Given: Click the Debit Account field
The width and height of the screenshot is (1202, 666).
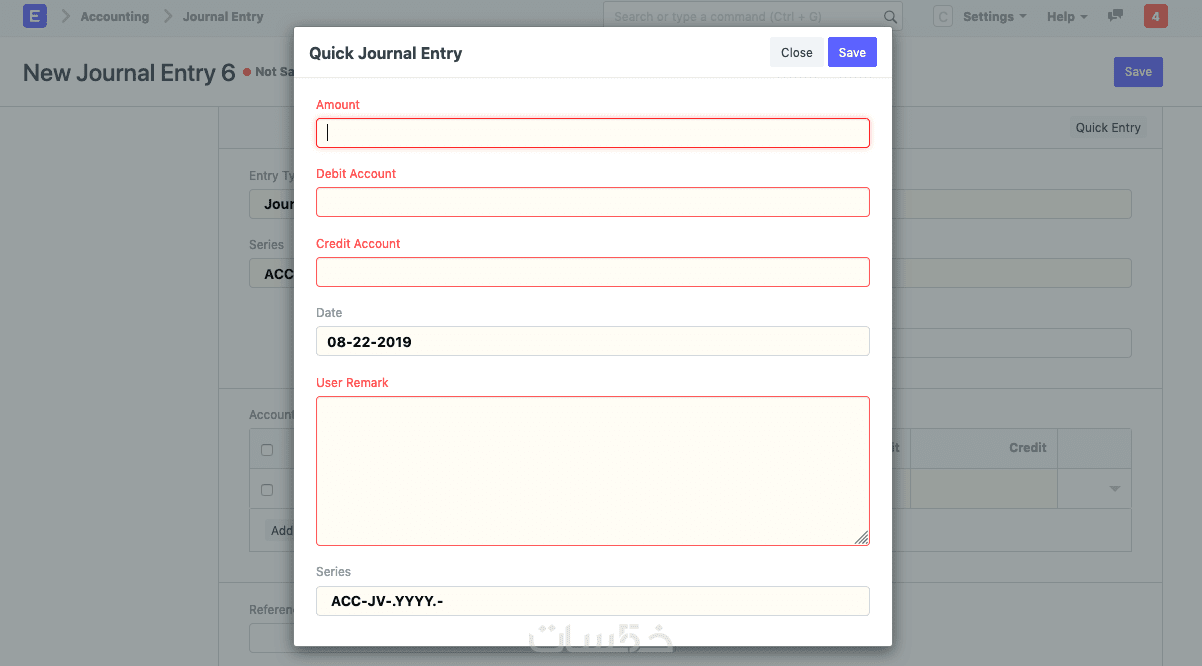Looking at the screenshot, I should coord(593,202).
